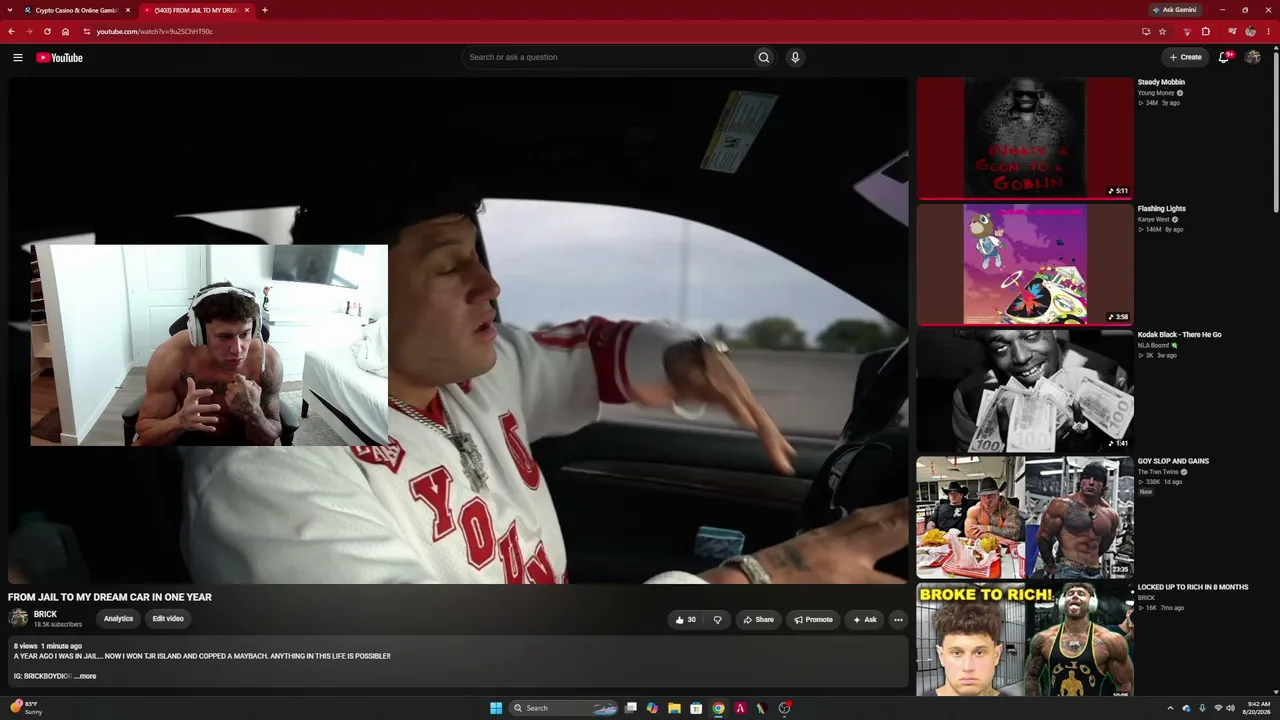Open the YouTube notifications bell
1280x720 pixels.
click(x=1224, y=57)
